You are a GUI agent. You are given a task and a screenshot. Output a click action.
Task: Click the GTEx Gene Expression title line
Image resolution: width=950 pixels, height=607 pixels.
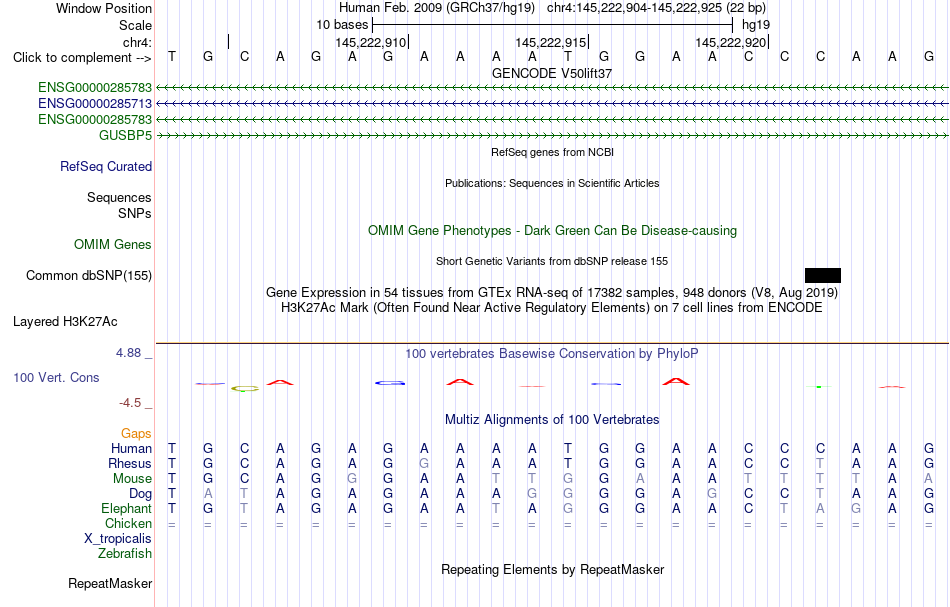coord(552,293)
